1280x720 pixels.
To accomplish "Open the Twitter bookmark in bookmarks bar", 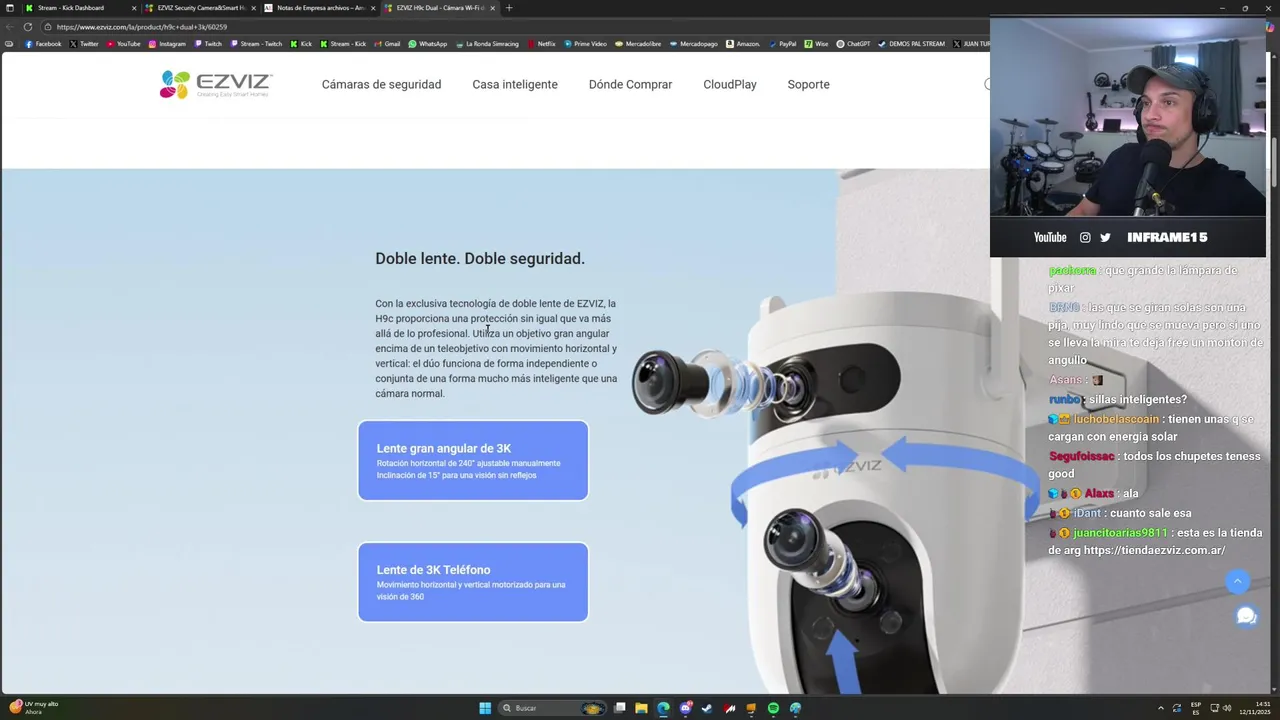I will pos(84,44).
